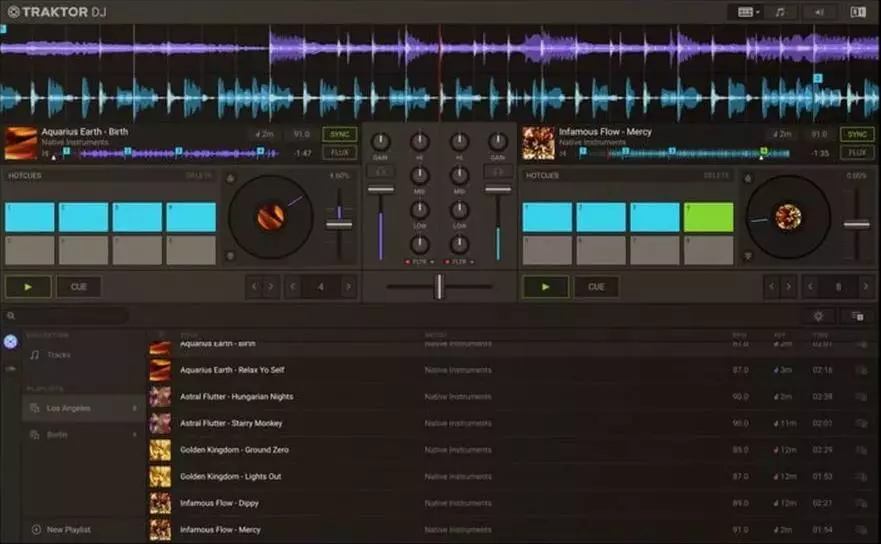Click hotcue marker 3 on the blue waveform
The width and height of the screenshot is (881, 544).
818,78
